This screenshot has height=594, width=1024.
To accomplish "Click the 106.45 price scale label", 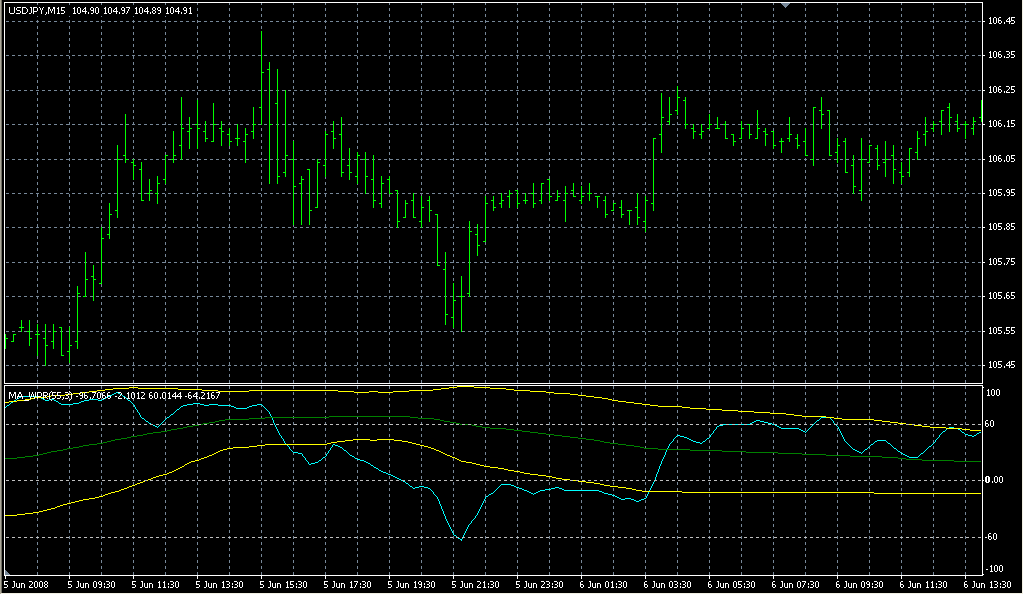I will pyautogui.click(x=1001, y=21).
